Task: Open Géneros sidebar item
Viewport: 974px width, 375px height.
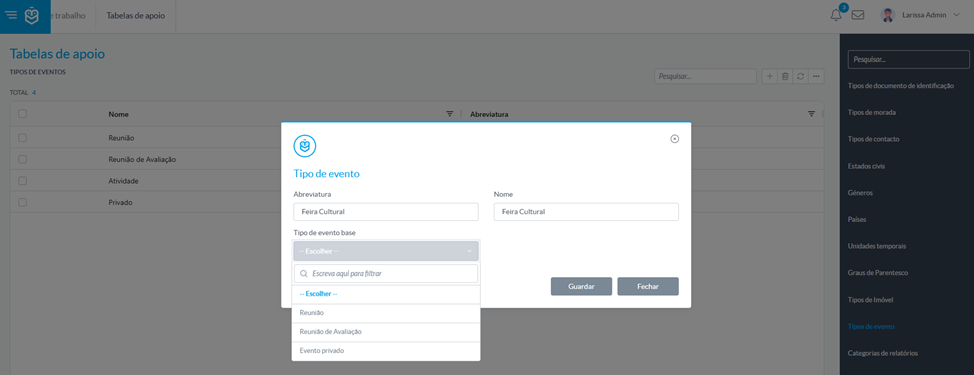Action: [860, 193]
